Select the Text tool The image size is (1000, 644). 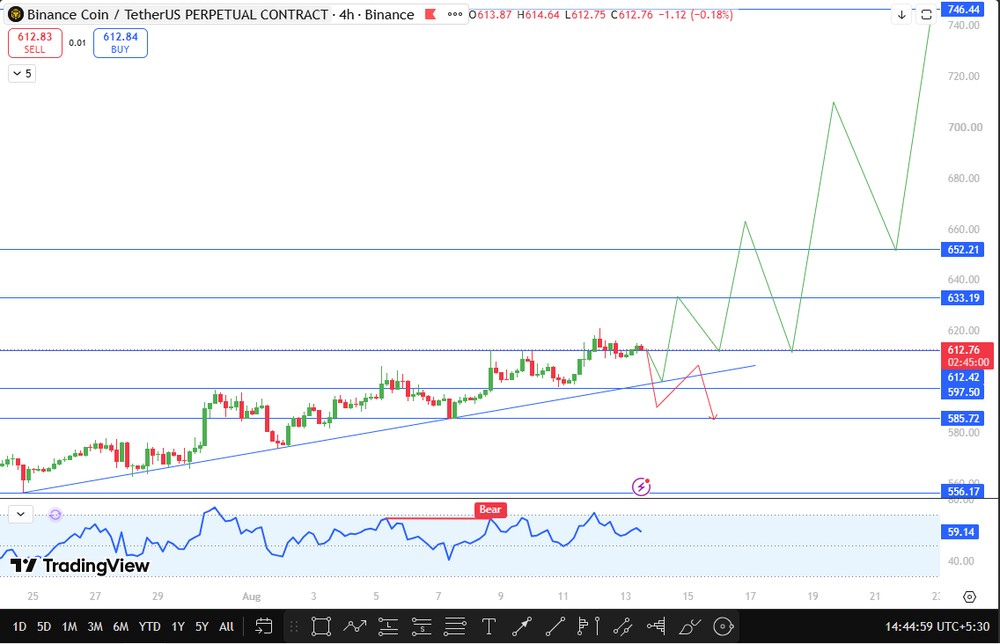click(489, 627)
